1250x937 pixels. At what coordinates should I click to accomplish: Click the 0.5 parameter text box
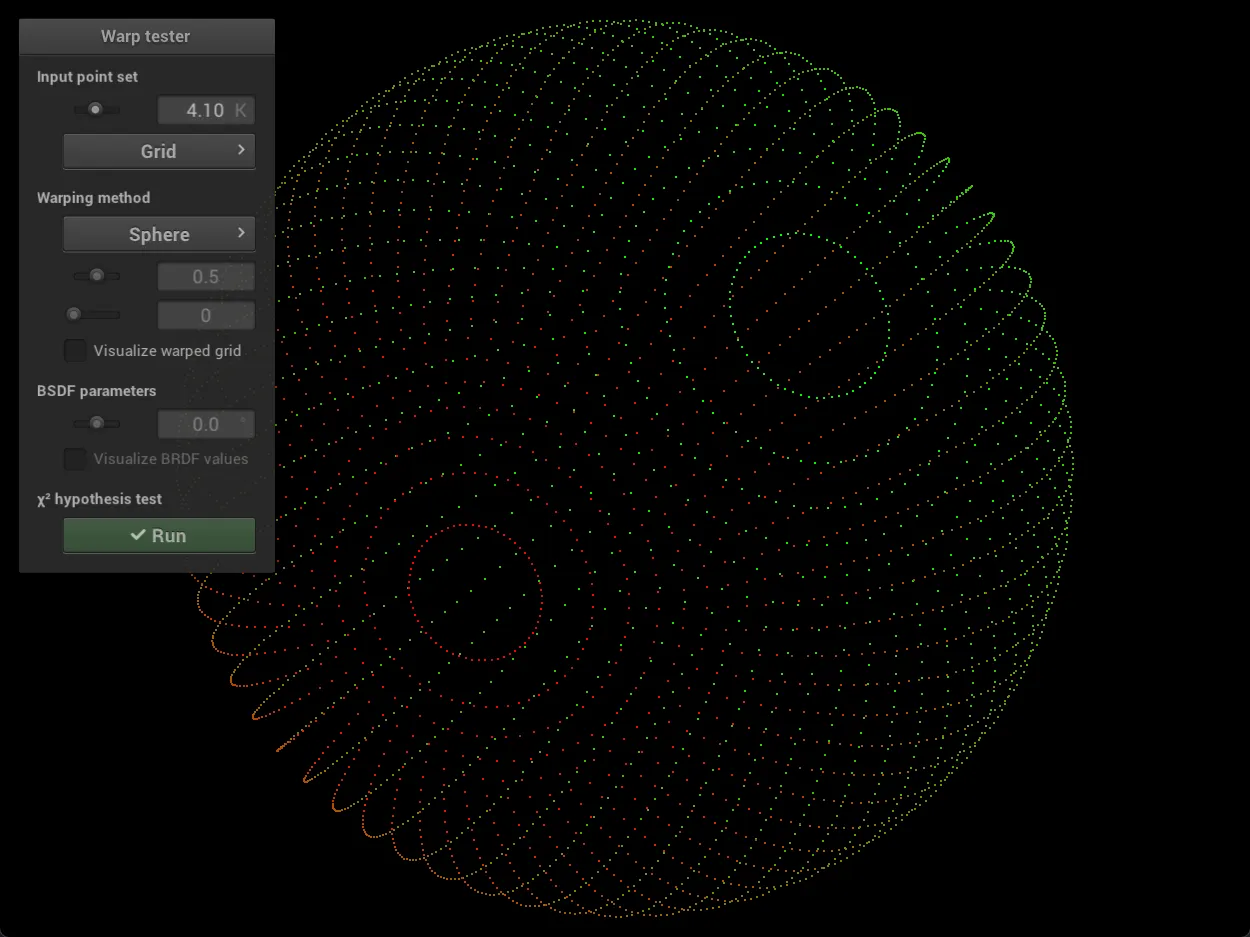pos(206,276)
